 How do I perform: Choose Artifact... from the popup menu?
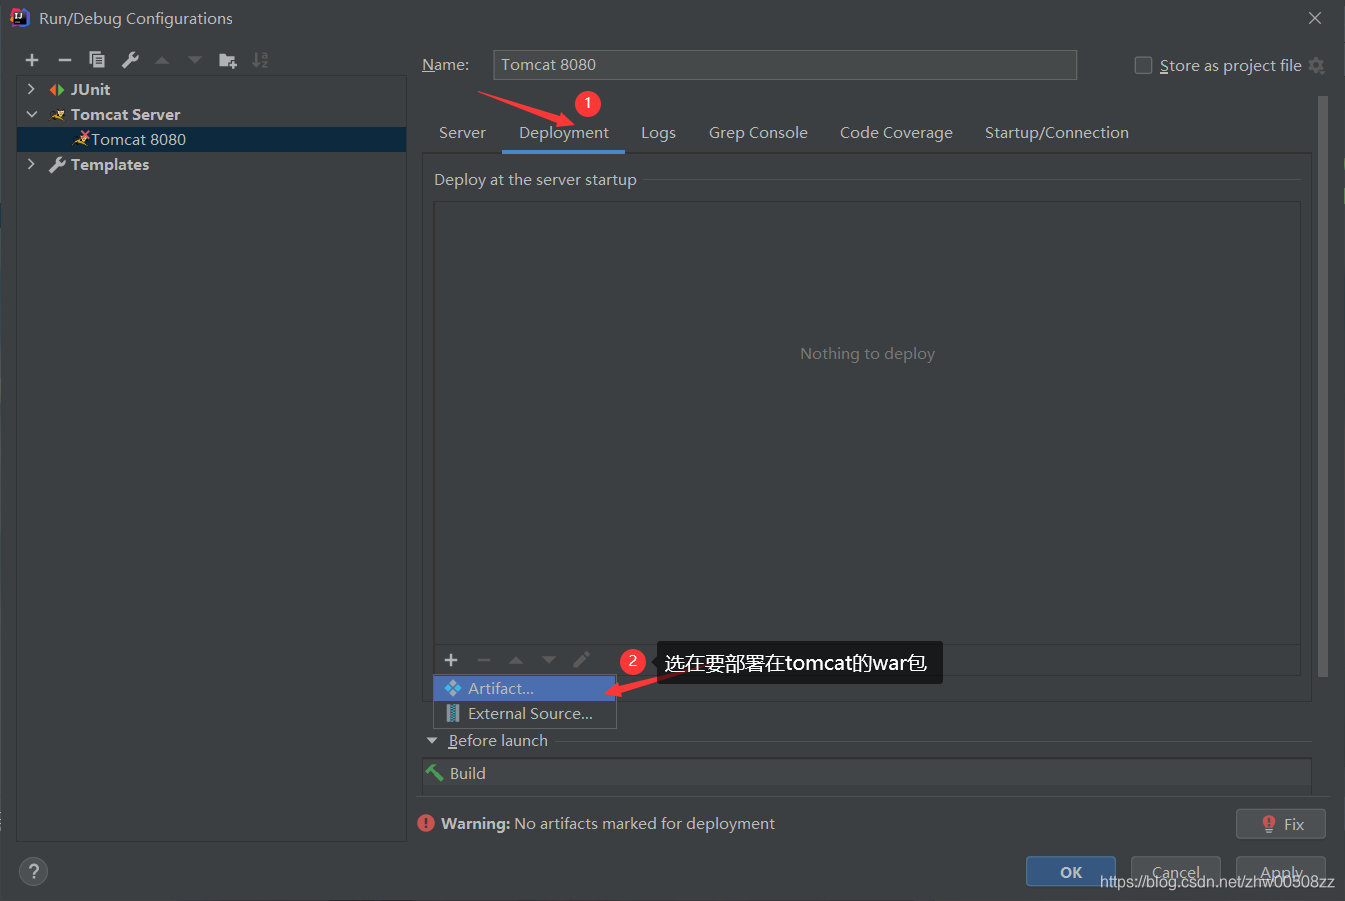tap(524, 688)
